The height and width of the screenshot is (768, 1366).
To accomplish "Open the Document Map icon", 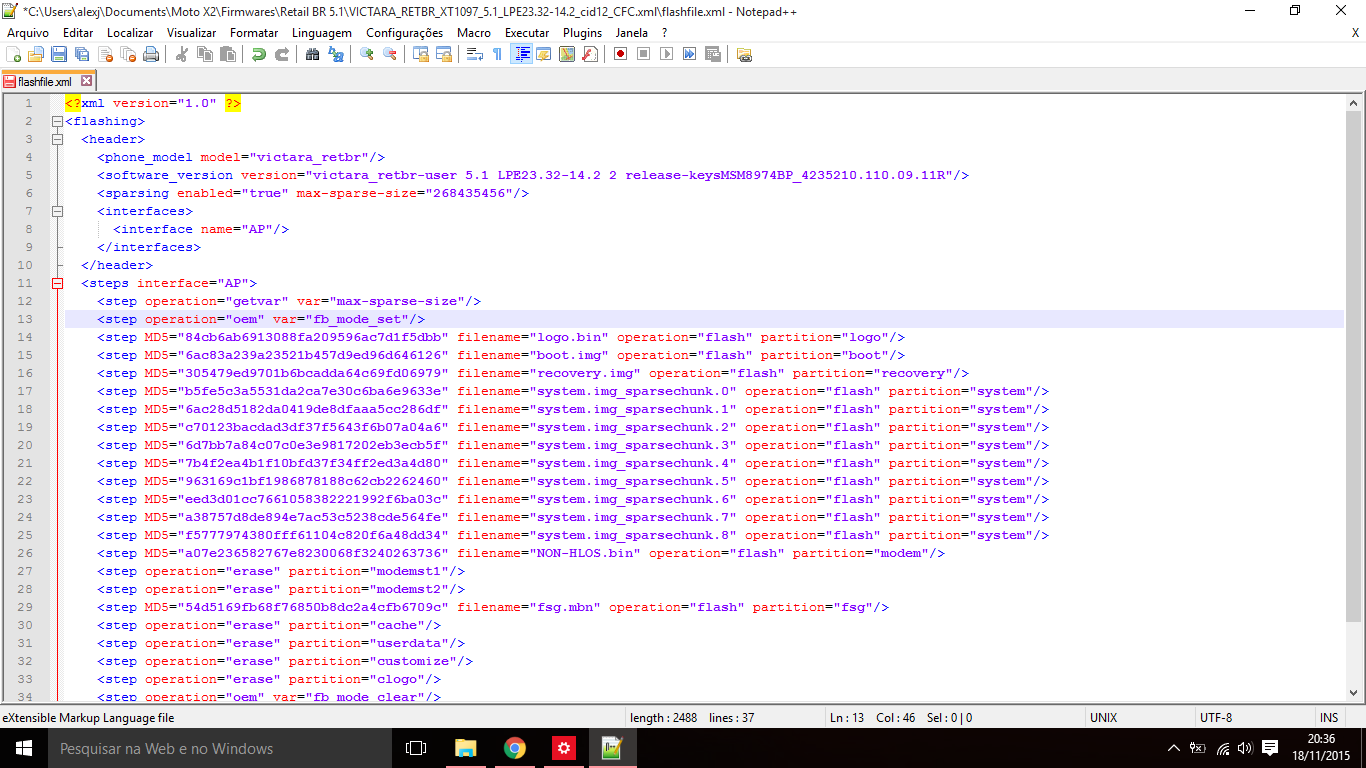I will coord(567,54).
